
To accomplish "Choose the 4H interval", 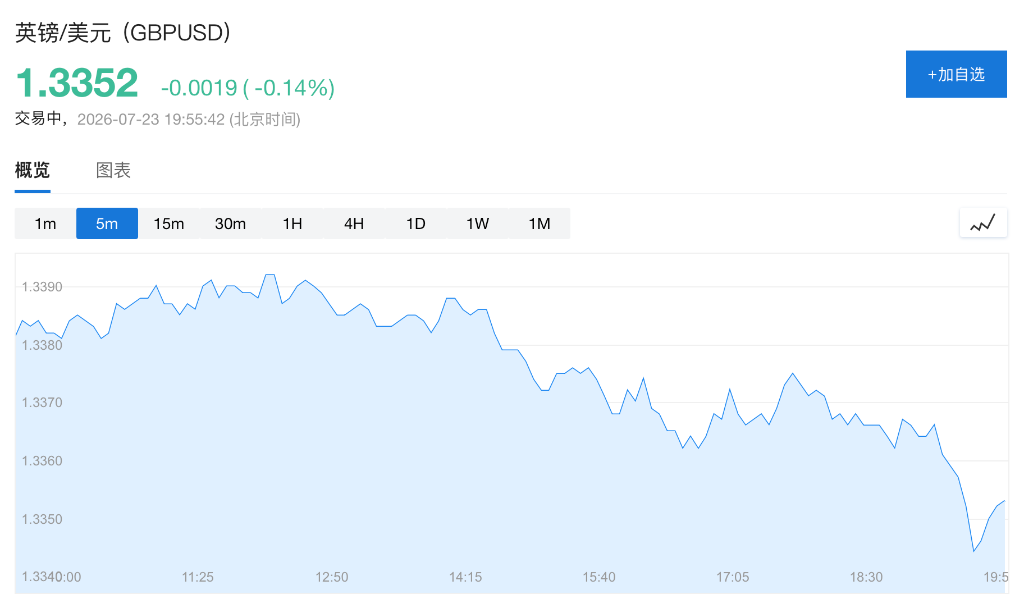I will coord(354,223).
